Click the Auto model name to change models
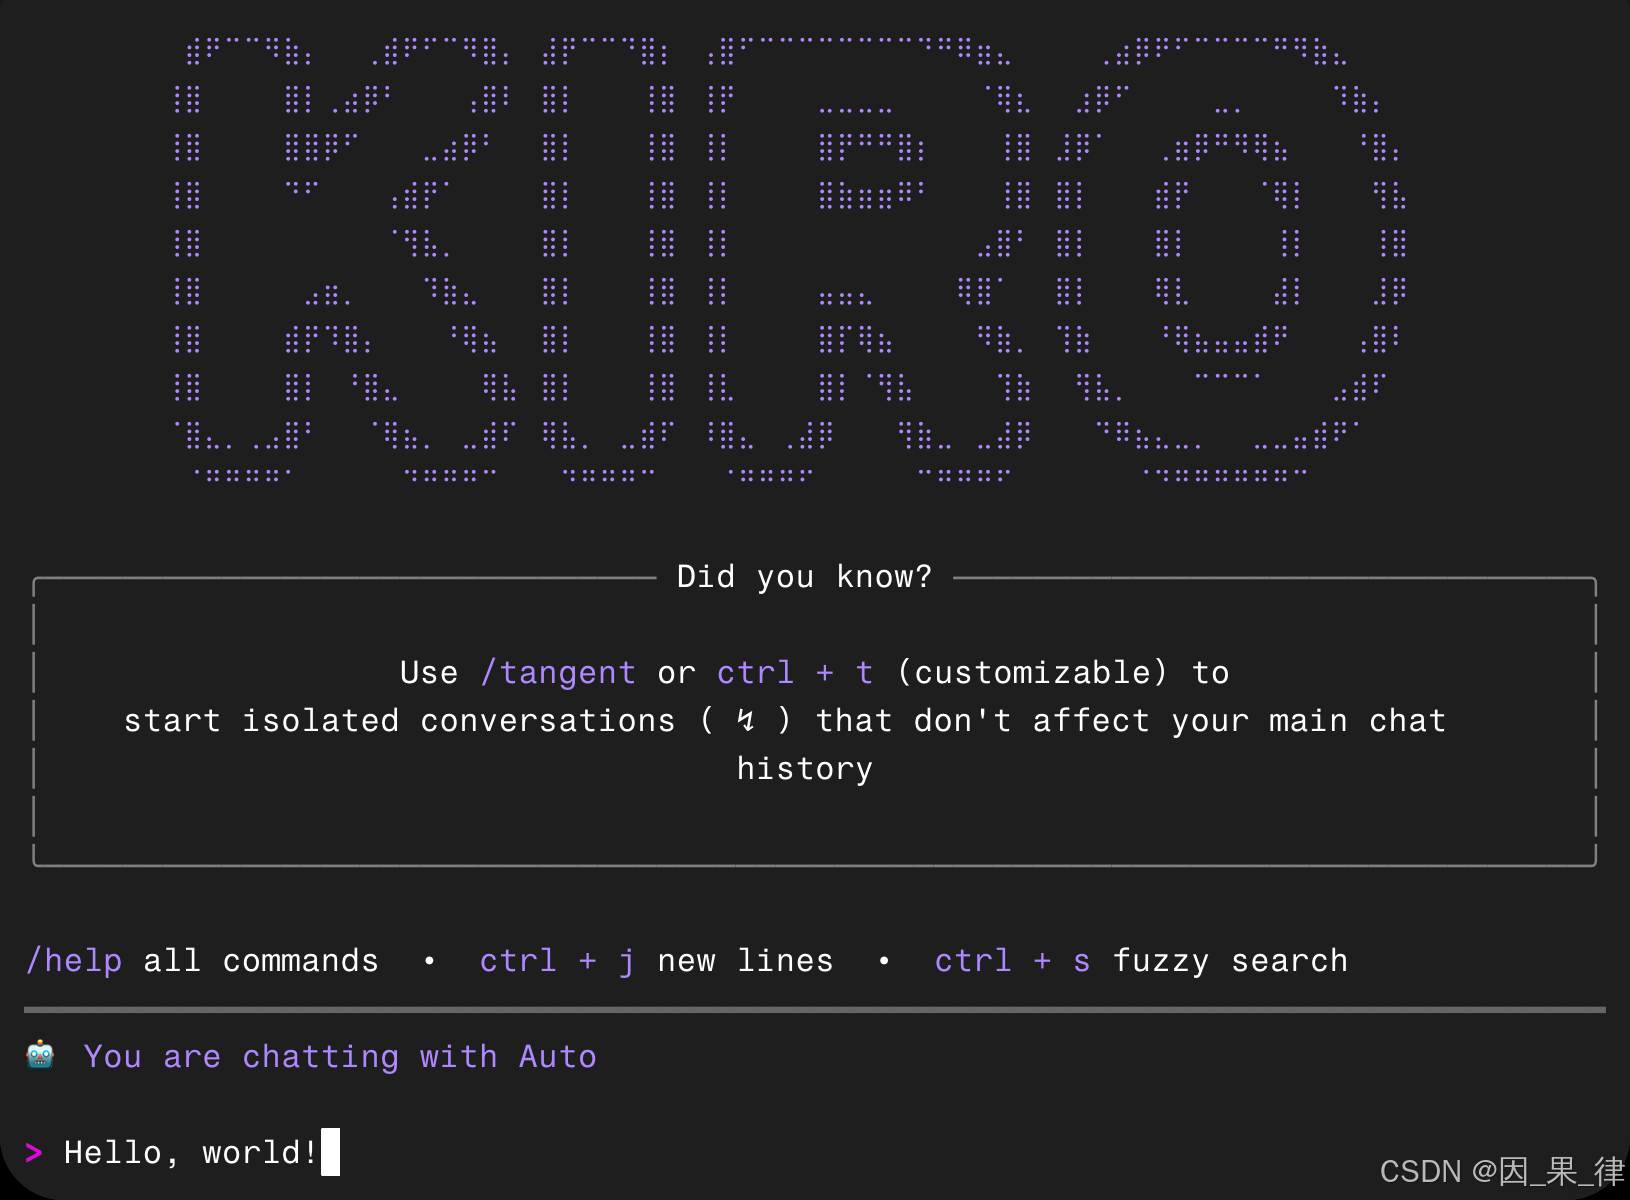Image resolution: width=1630 pixels, height=1200 pixels. pyautogui.click(x=558, y=1056)
